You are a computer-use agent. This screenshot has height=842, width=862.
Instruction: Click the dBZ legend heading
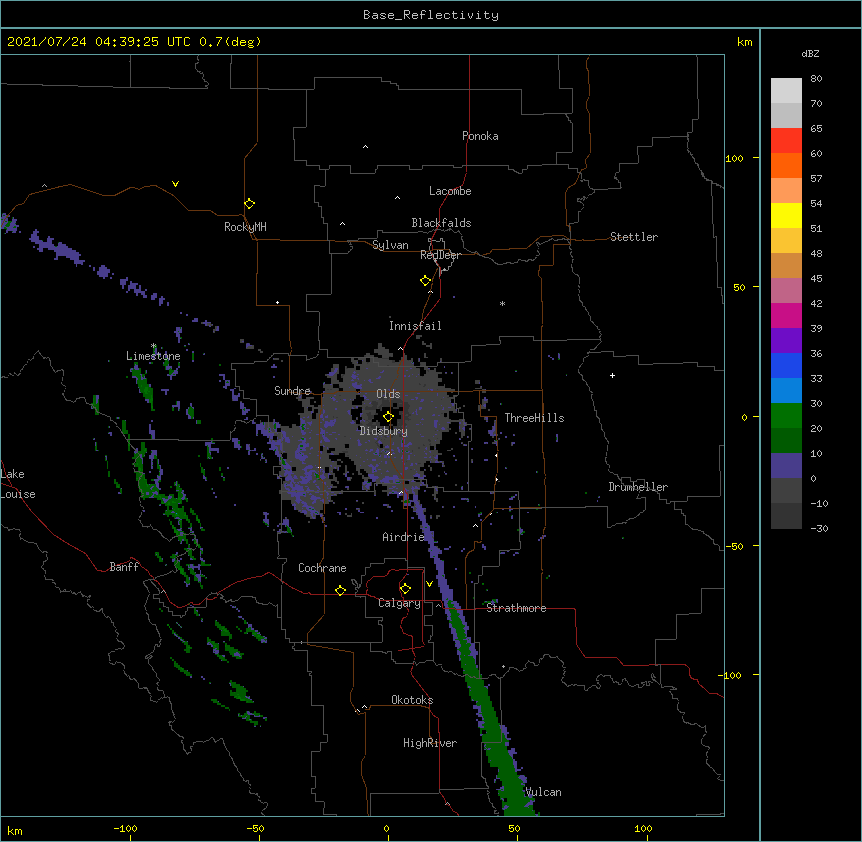(x=810, y=53)
